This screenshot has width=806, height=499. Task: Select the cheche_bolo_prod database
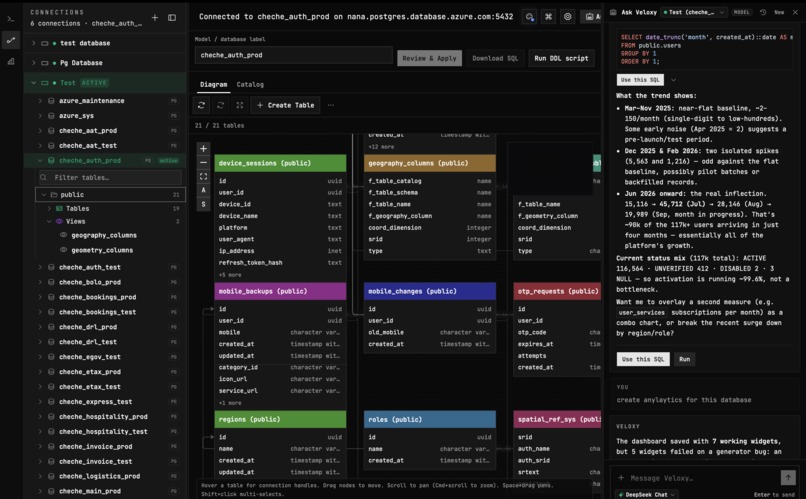89,282
